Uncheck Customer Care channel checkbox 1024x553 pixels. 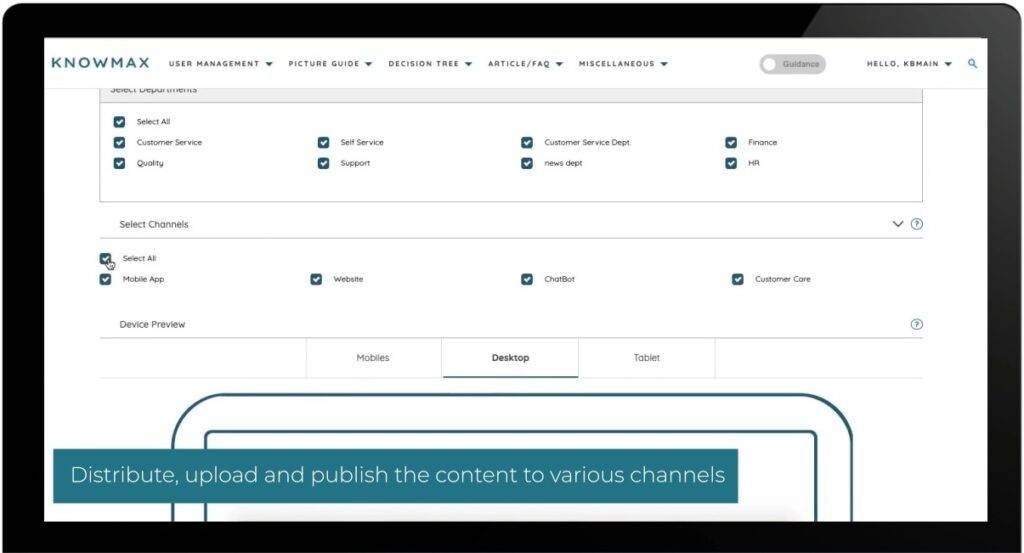click(x=737, y=279)
